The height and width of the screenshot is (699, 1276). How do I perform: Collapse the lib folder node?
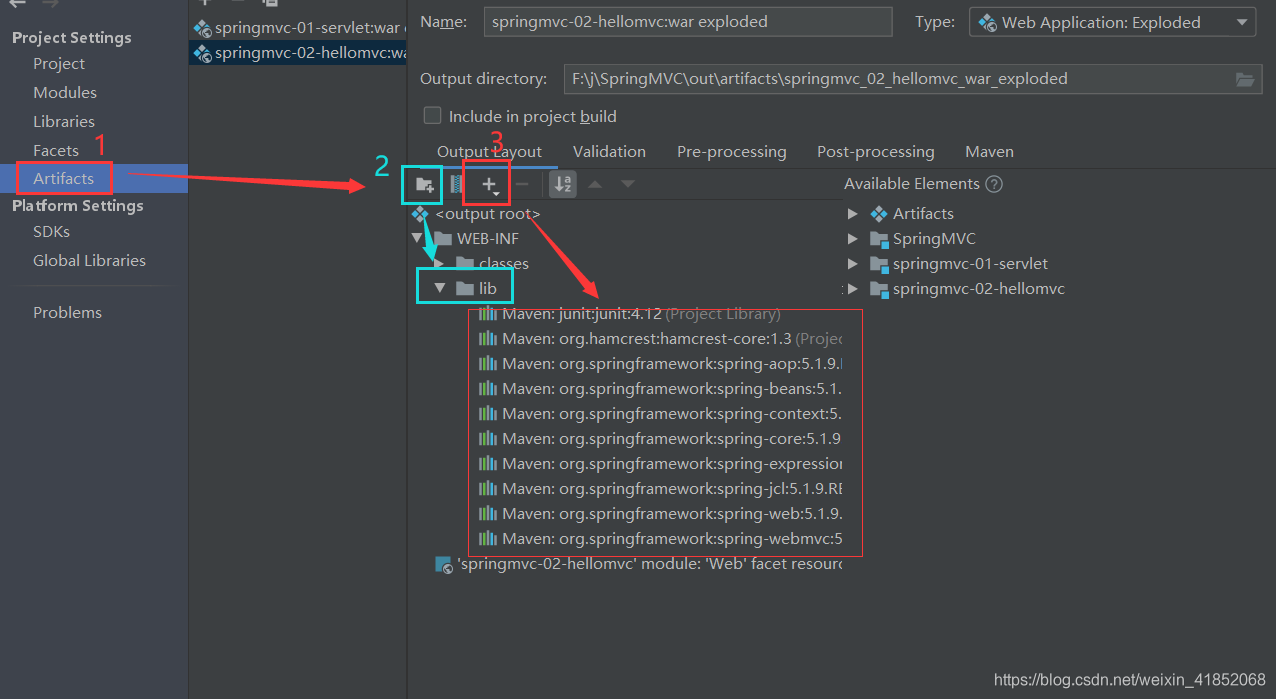coord(439,289)
